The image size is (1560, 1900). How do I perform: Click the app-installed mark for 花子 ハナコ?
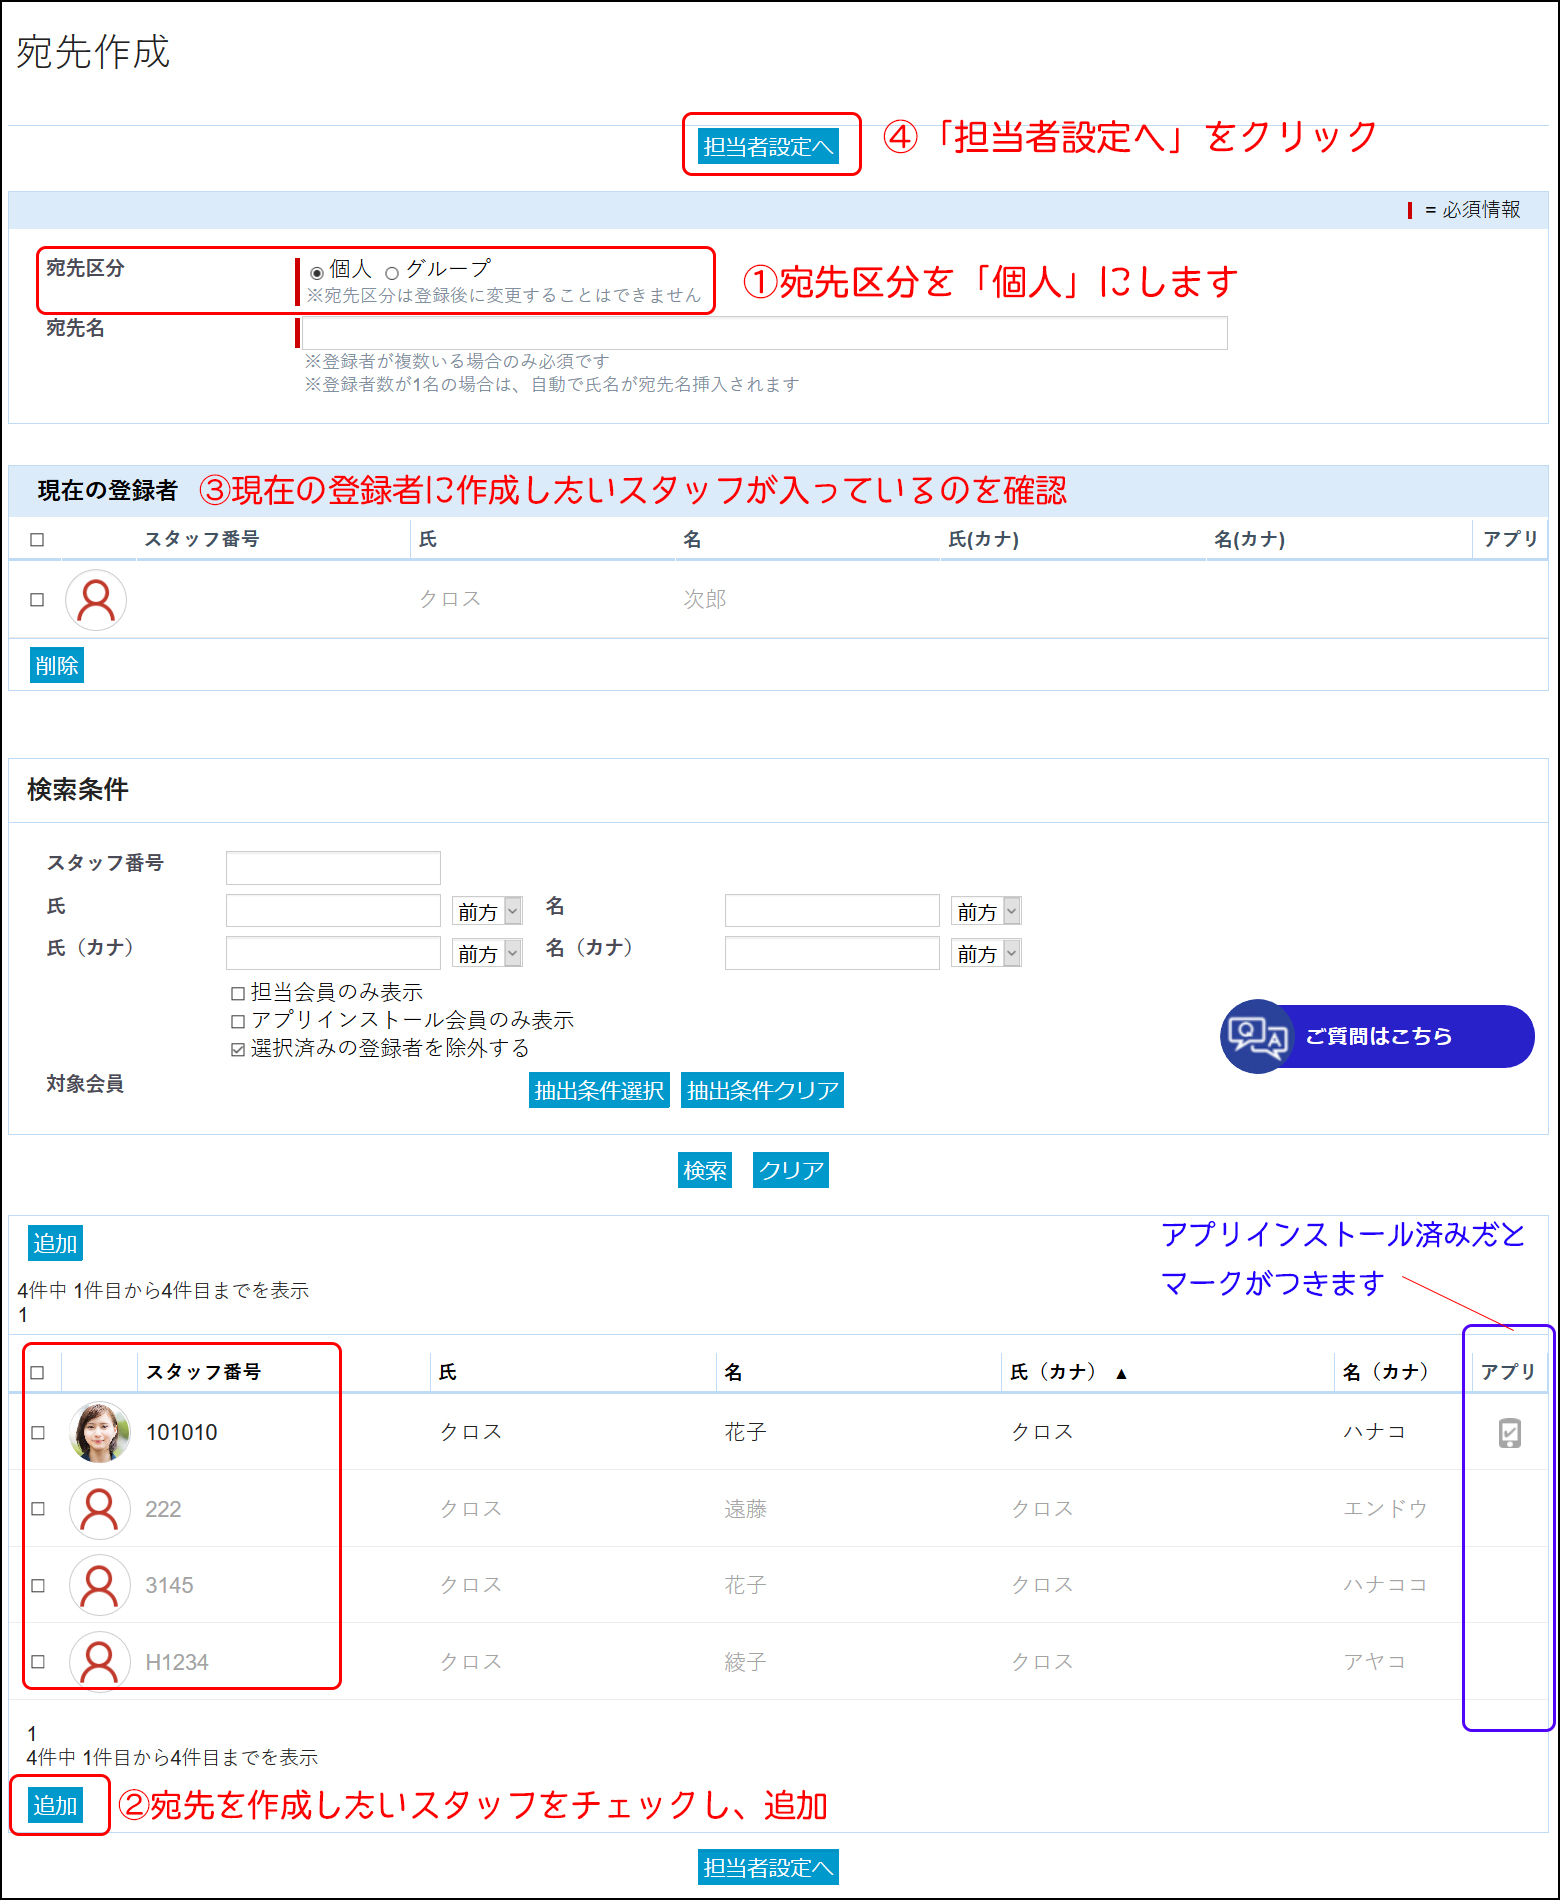tap(1510, 1433)
